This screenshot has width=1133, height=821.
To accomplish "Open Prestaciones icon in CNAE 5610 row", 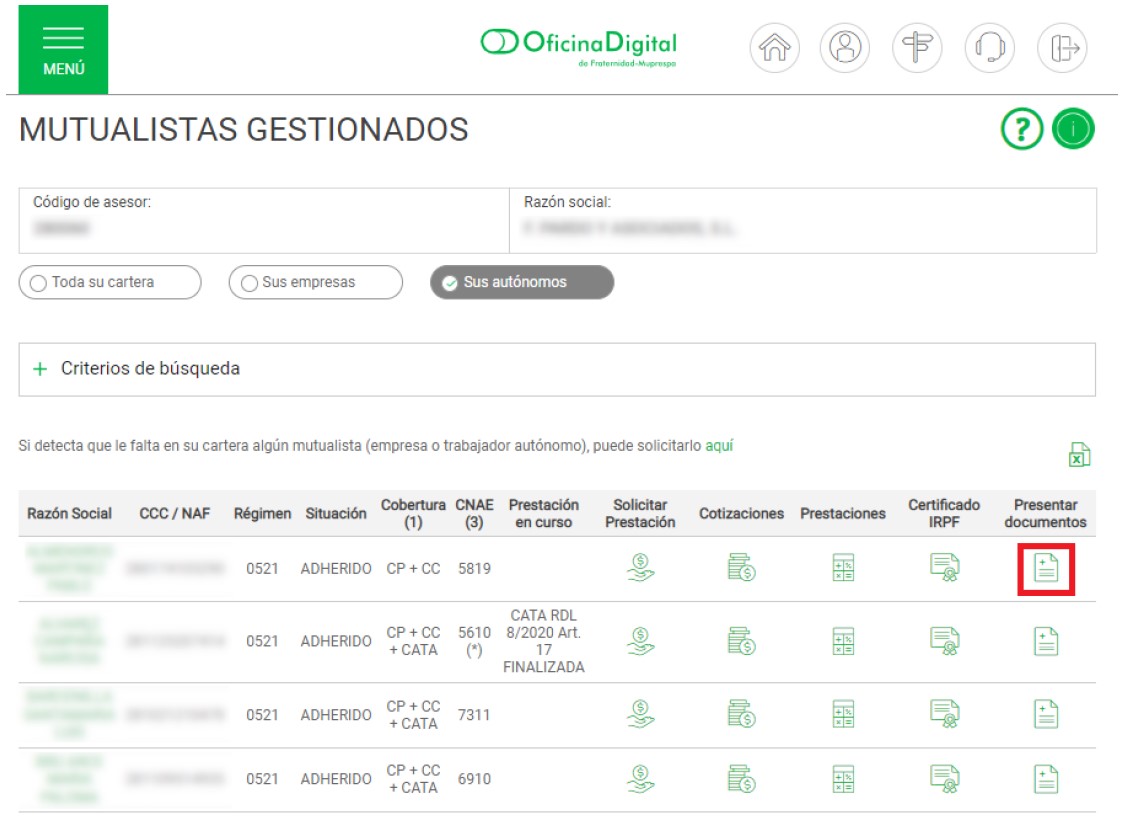I will (x=843, y=641).
